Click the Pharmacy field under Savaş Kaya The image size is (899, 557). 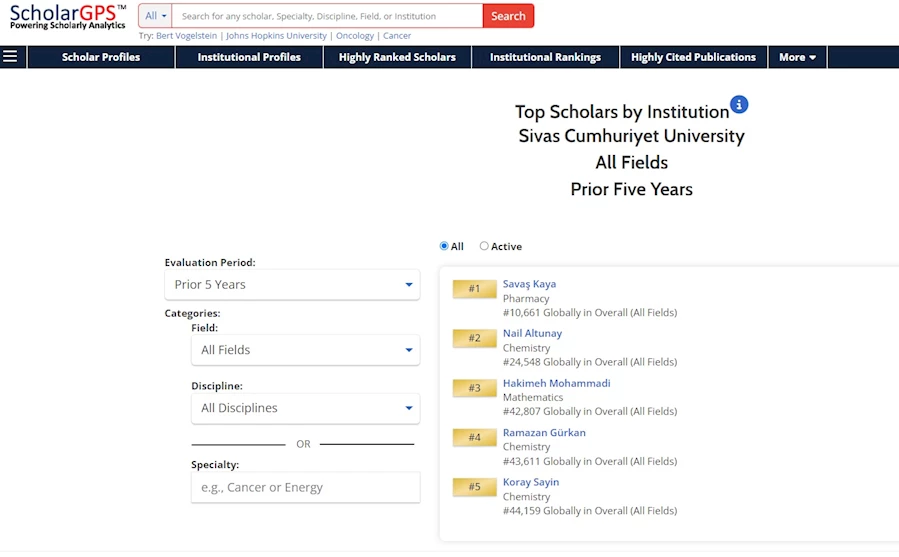pyautogui.click(x=526, y=299)
